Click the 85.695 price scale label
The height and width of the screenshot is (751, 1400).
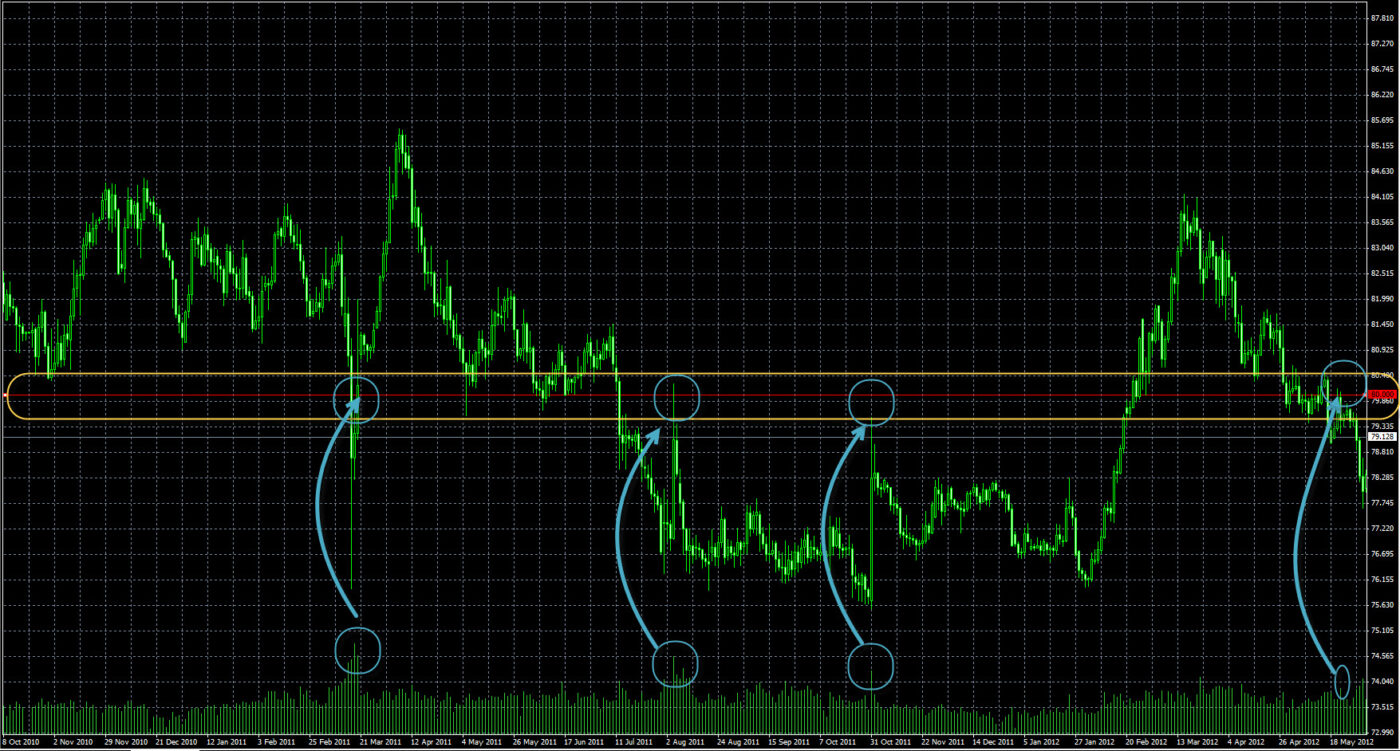point(1382,120)
